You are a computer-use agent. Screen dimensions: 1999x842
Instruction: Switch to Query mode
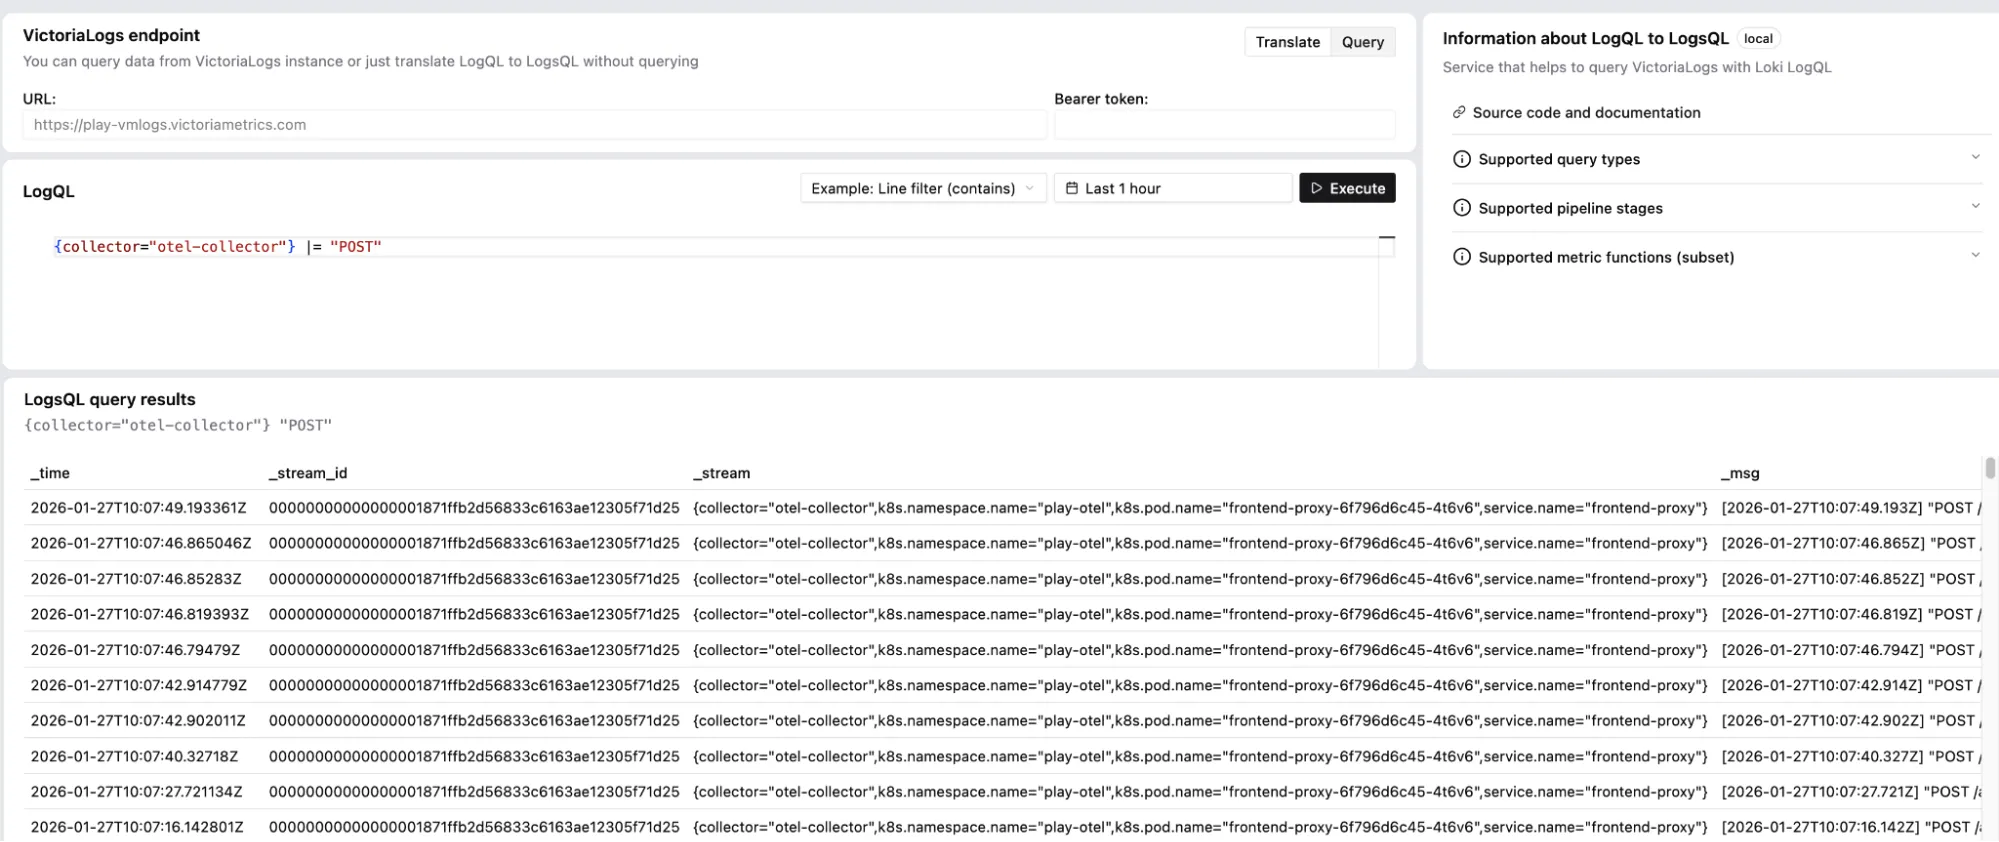click(x=1362, y=42)
